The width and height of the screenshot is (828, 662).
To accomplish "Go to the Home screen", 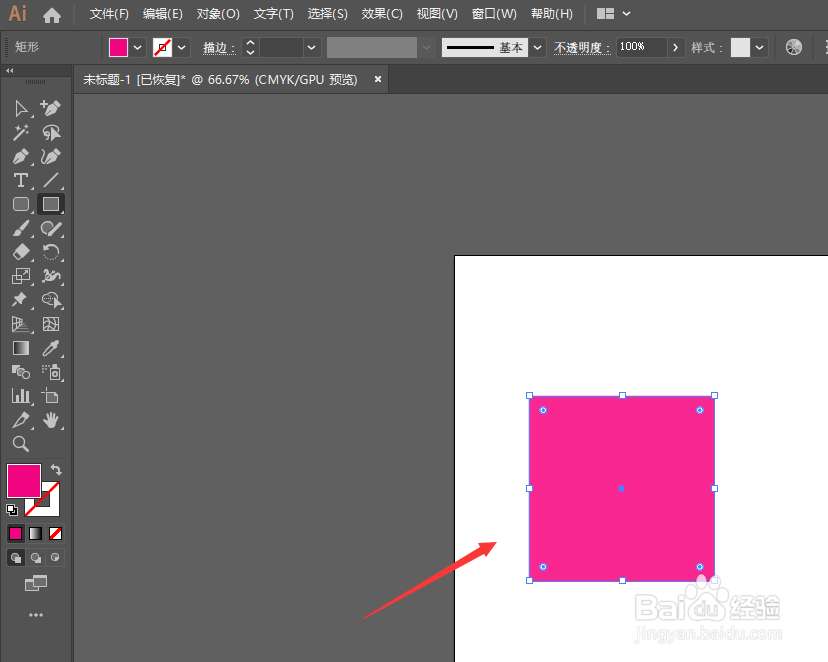I will tap(51, 15).
